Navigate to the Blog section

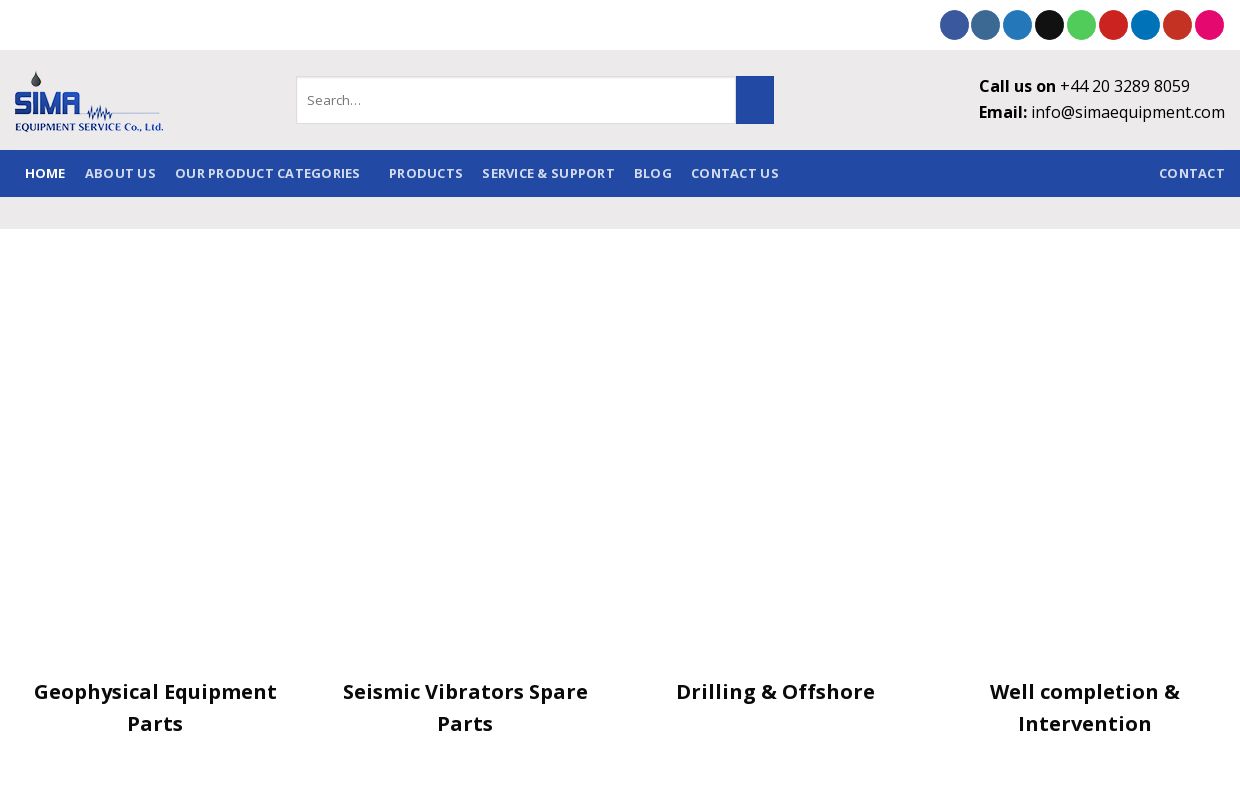(x=653, y=173)
